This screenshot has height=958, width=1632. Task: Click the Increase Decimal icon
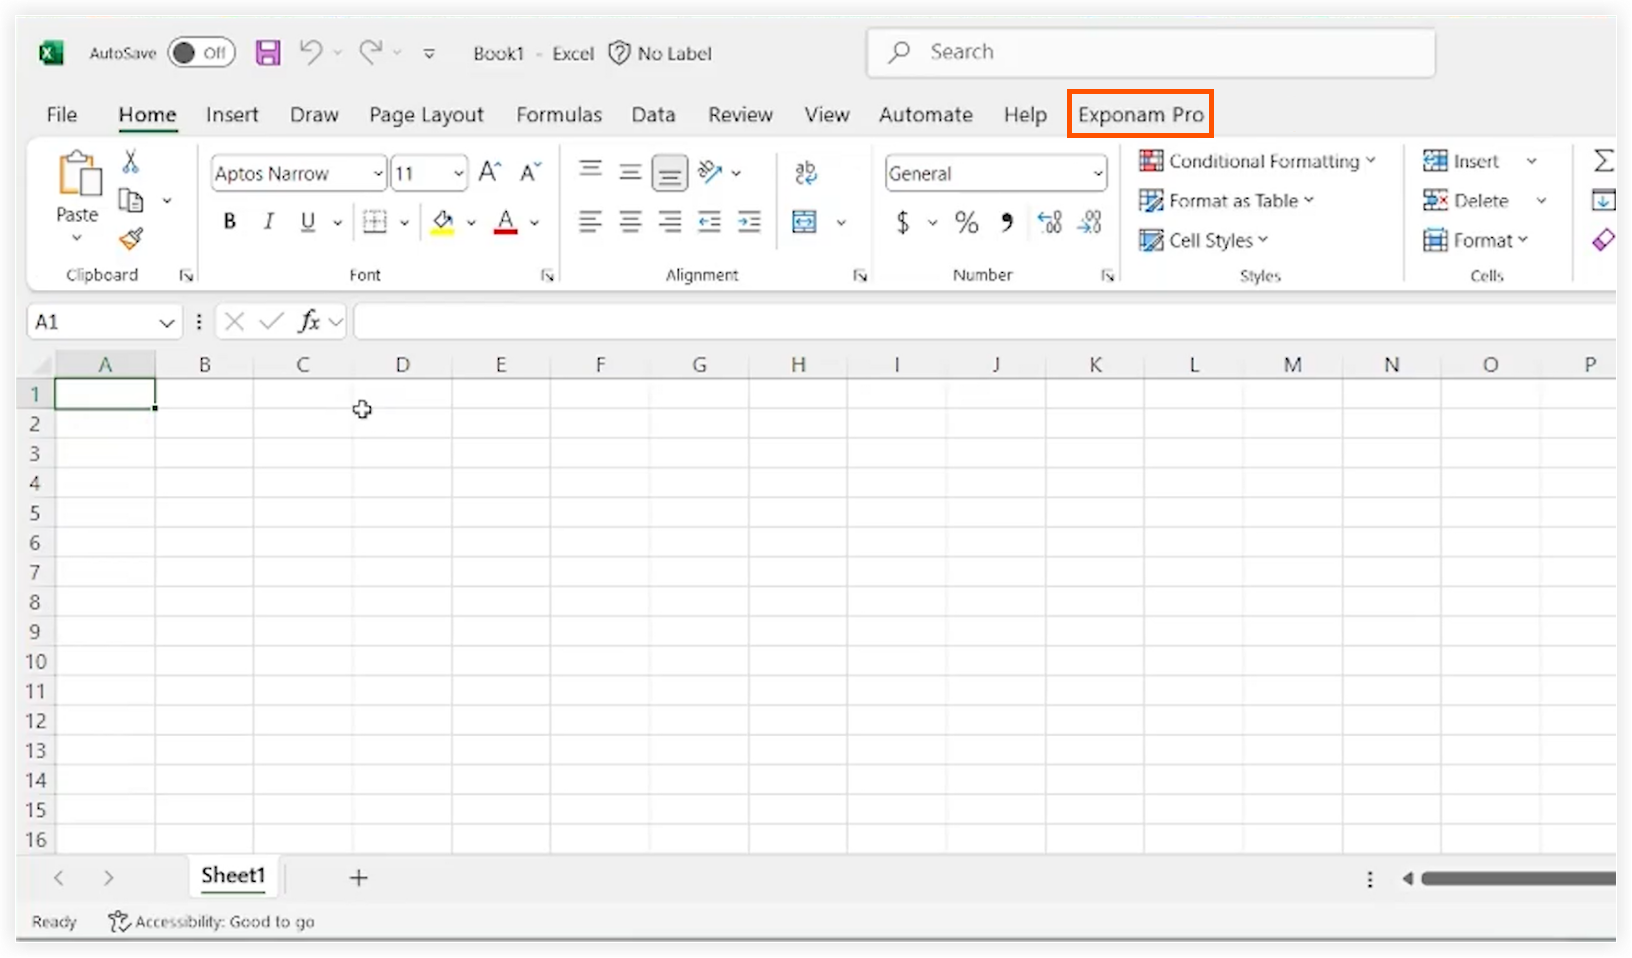pos(1049,222)
